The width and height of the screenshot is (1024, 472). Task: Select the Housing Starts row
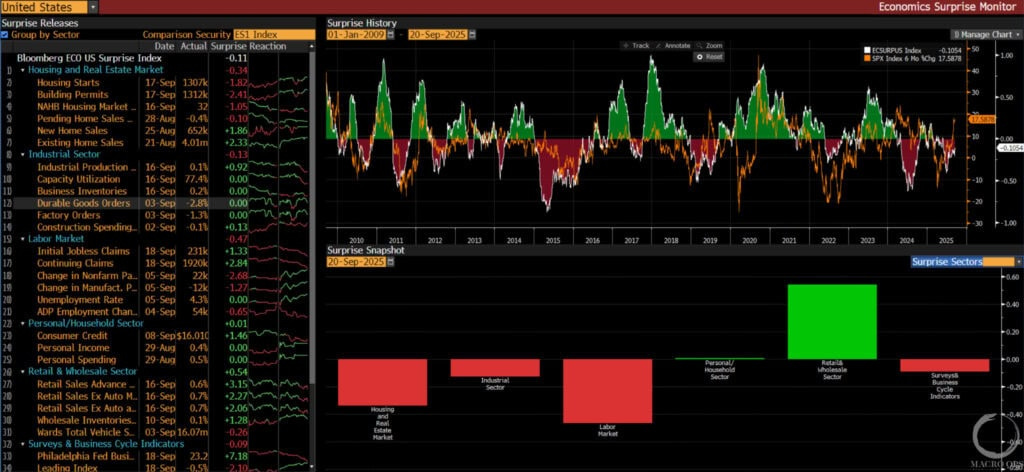pyautogui.click(x=157, y=82)
